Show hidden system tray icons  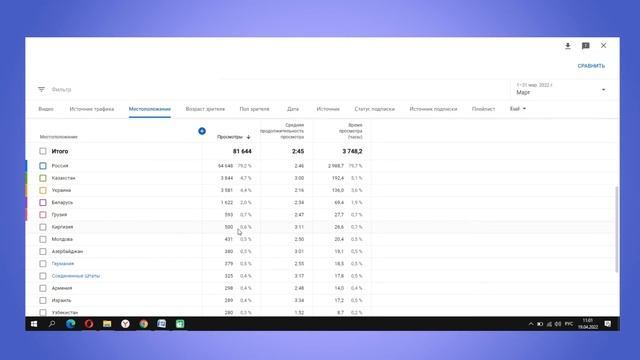[531, 324]
